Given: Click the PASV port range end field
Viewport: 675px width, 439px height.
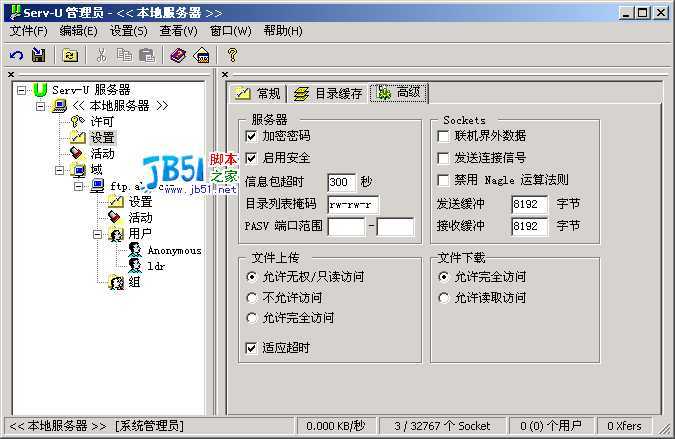Looking at the screenshot, I should point(395,226).
